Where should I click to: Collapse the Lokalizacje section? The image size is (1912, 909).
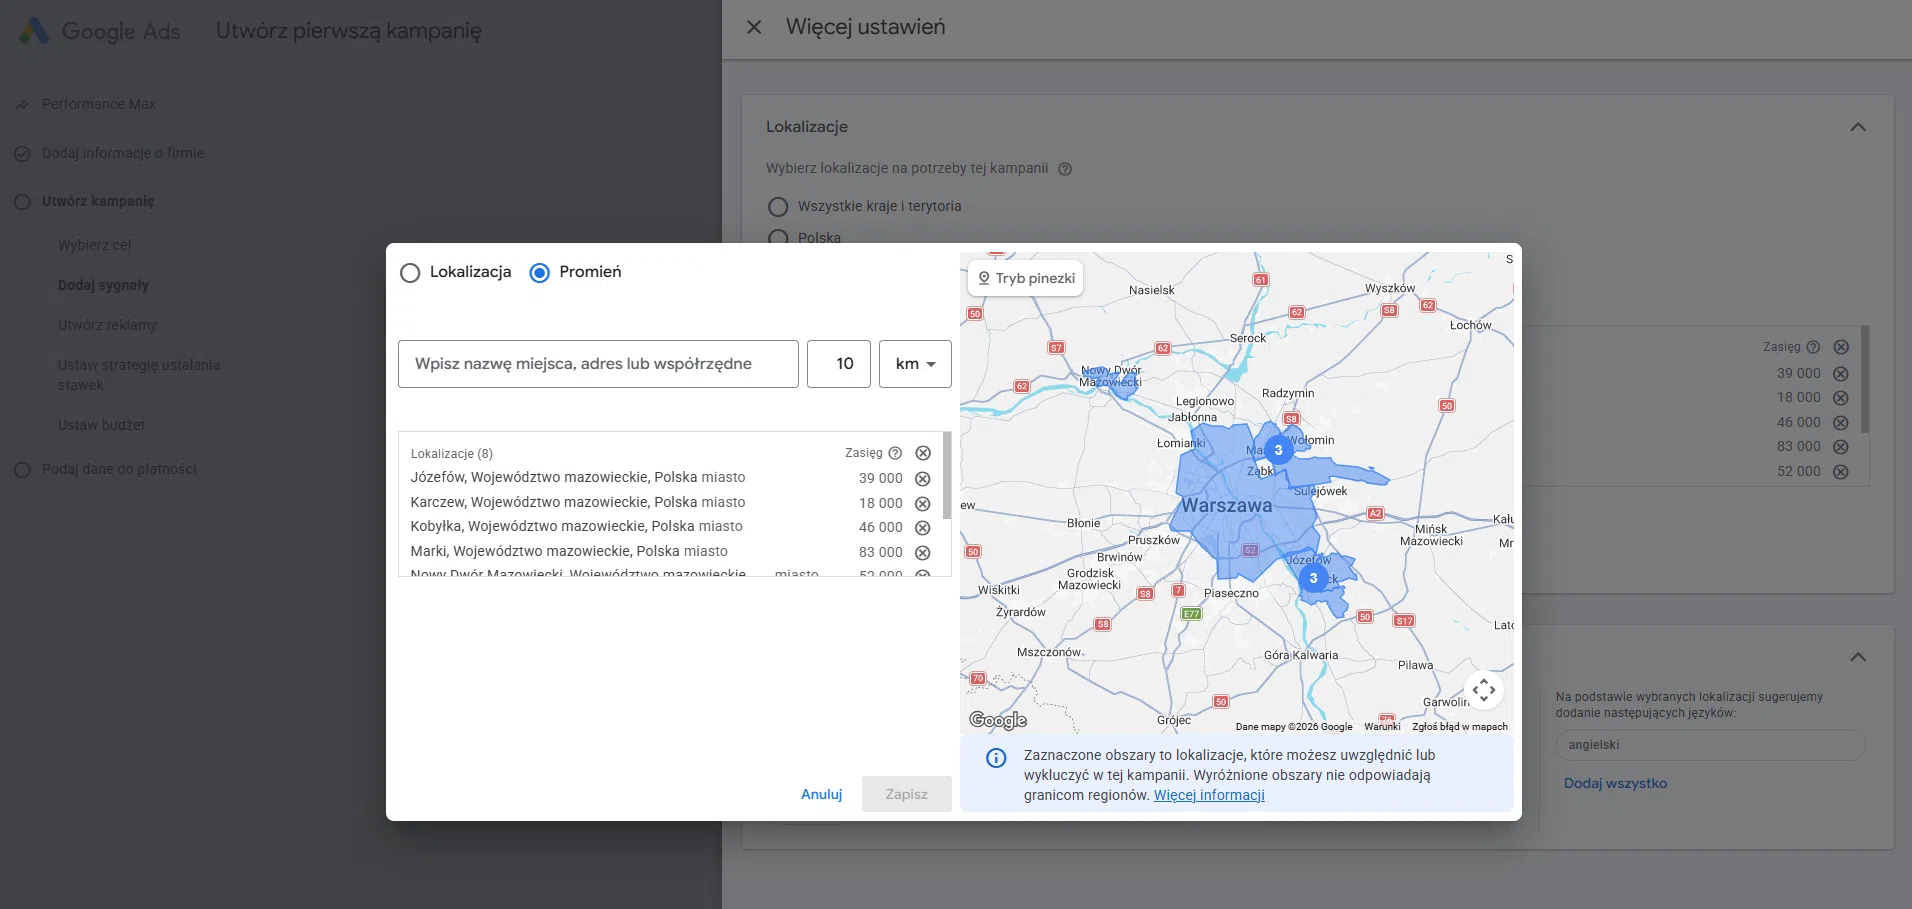[1858, 127]
